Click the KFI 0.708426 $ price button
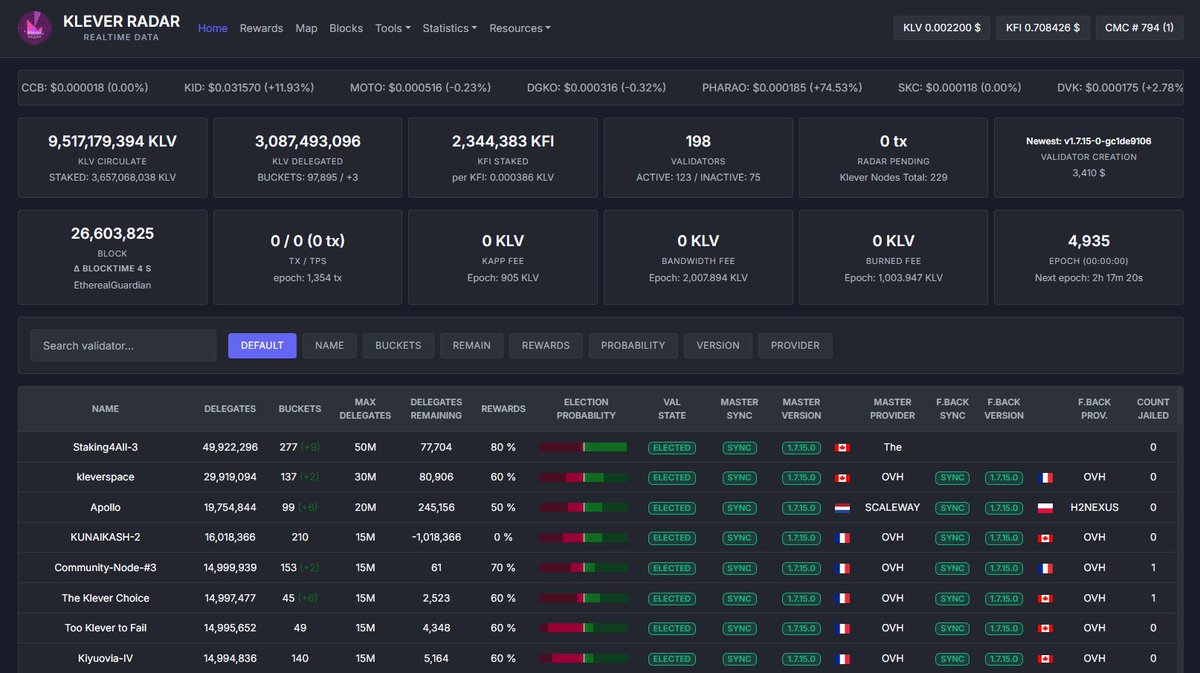 [1043, 28]
